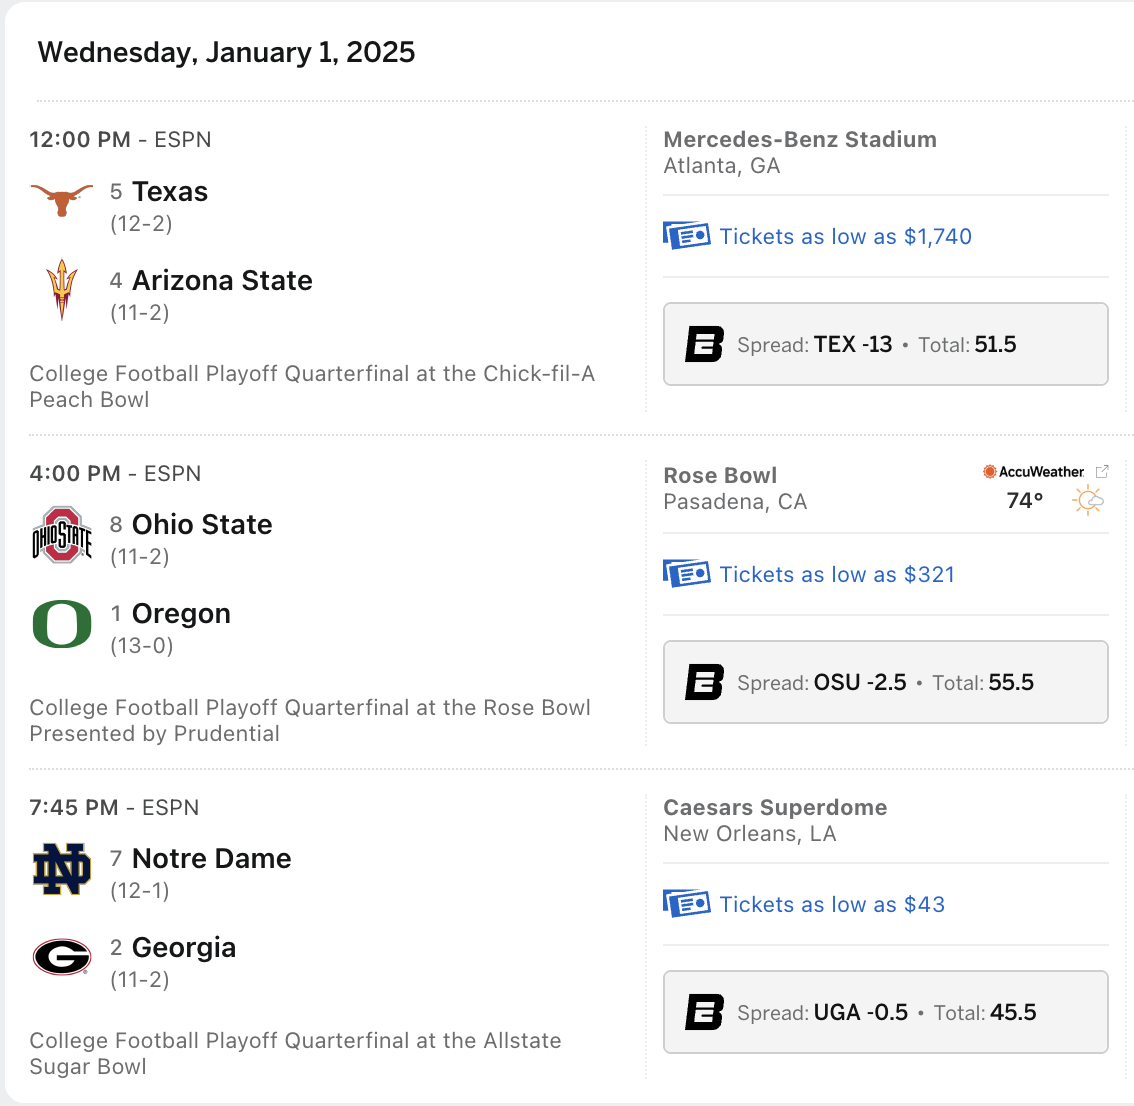Click the Arizona State pitchfork logo
The width and height of the screenshot is (1134, 1106).
pyautogui.click(x=61, y=289)
